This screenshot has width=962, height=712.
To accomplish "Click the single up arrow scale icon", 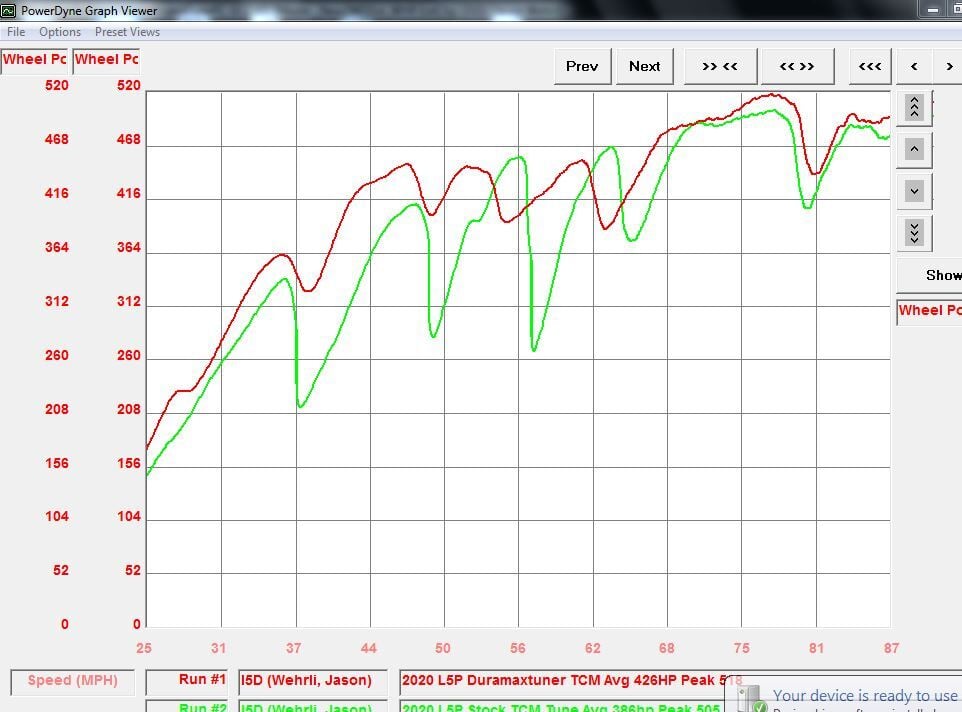I will (x=913, y=148).
